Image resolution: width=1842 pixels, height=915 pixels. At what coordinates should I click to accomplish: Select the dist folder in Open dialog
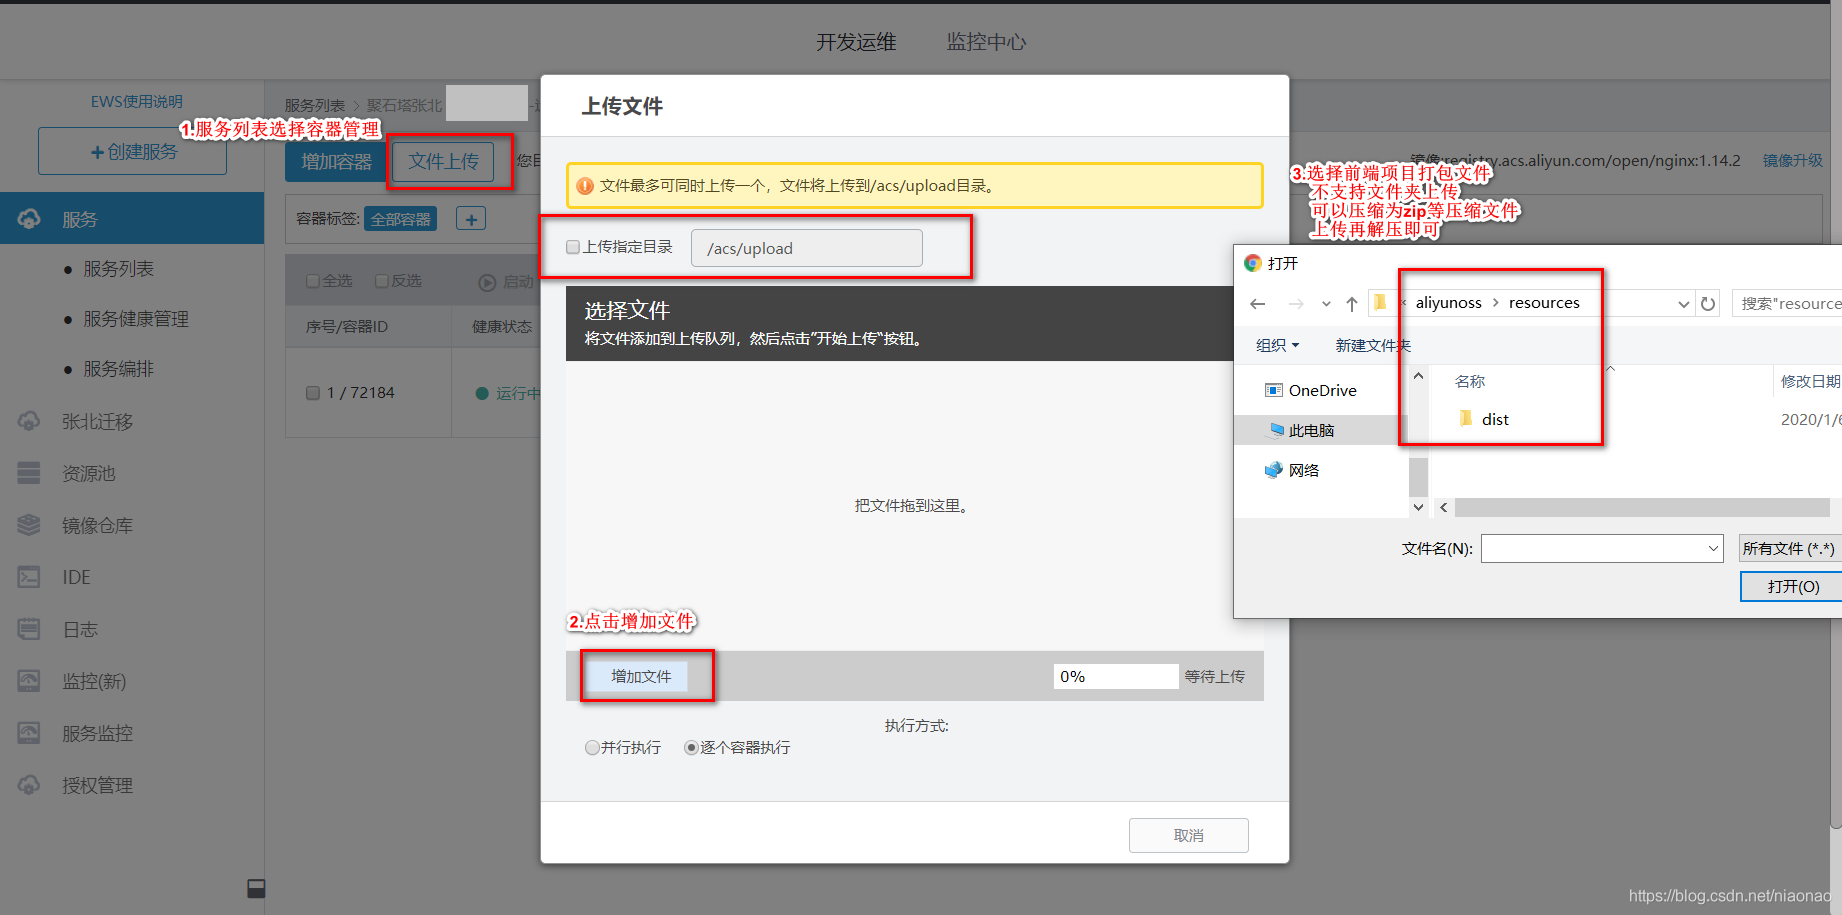(1494, 419)
